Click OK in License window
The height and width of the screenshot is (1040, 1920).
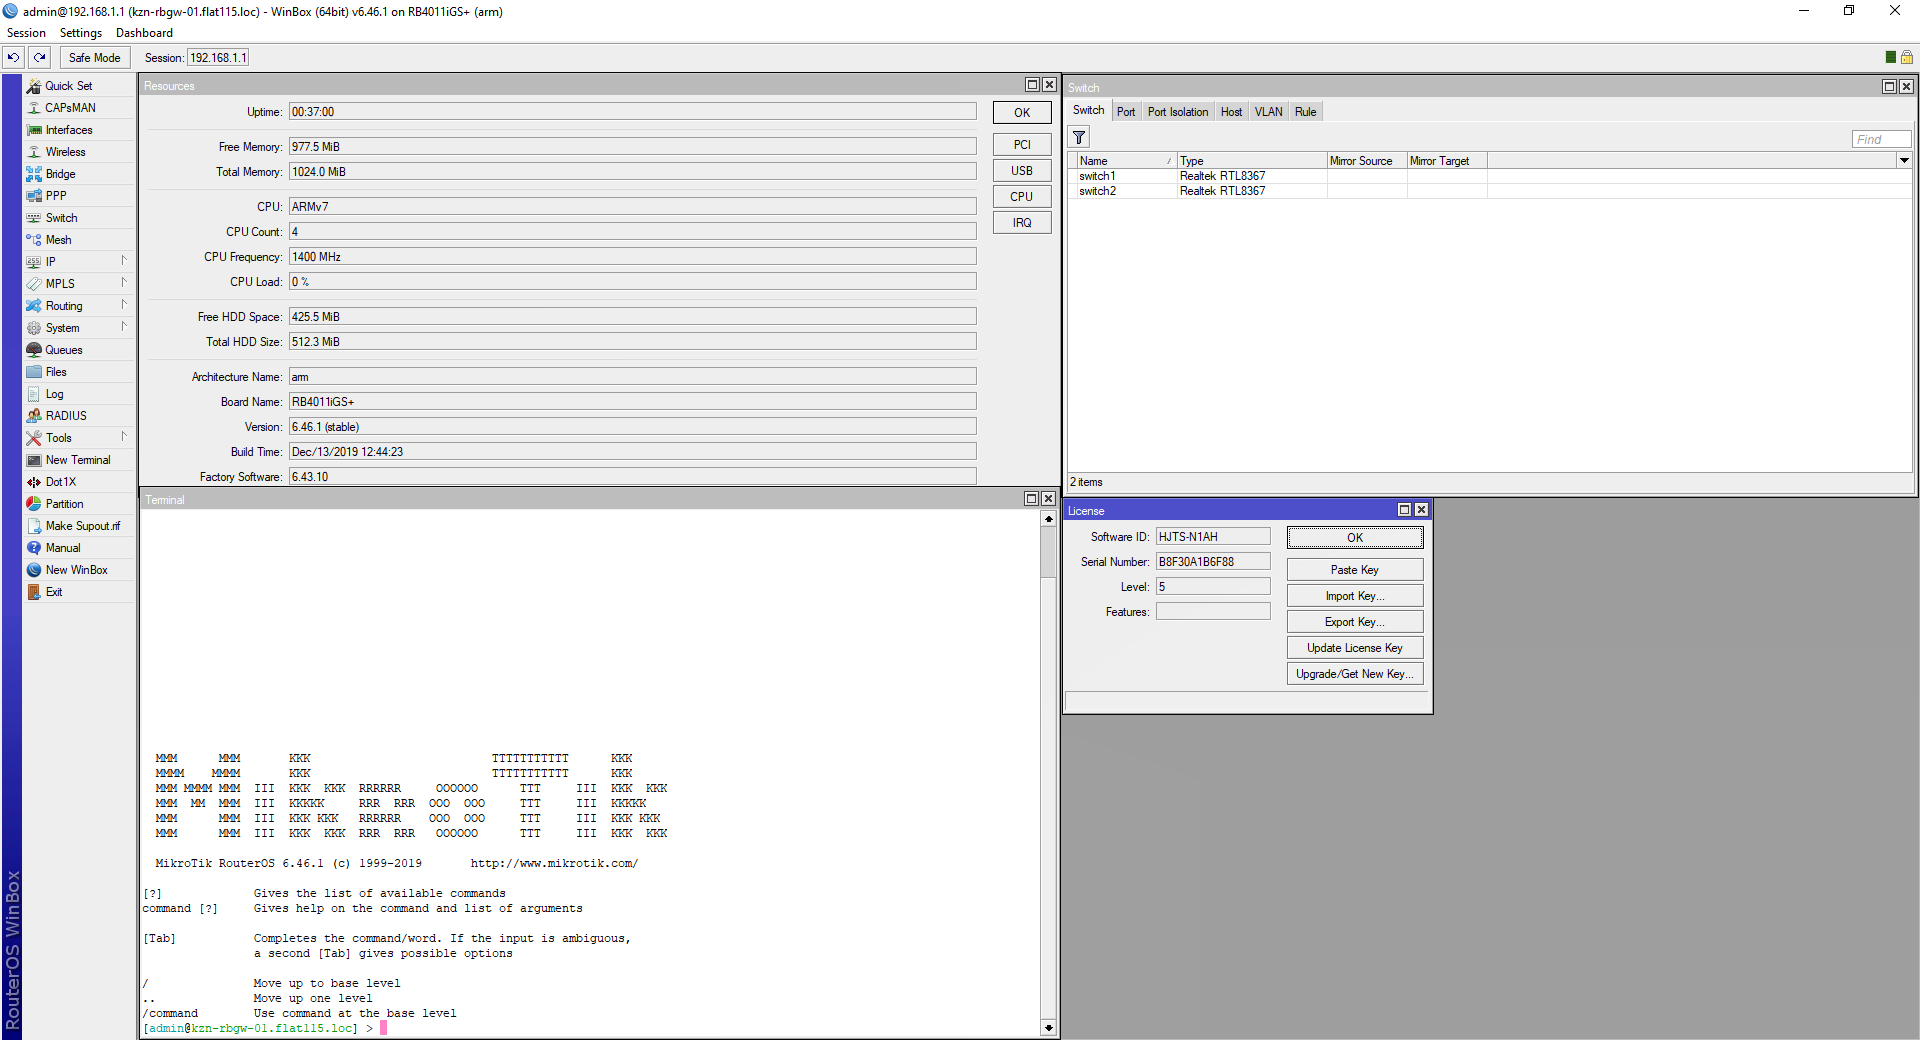coord(1355,538)
